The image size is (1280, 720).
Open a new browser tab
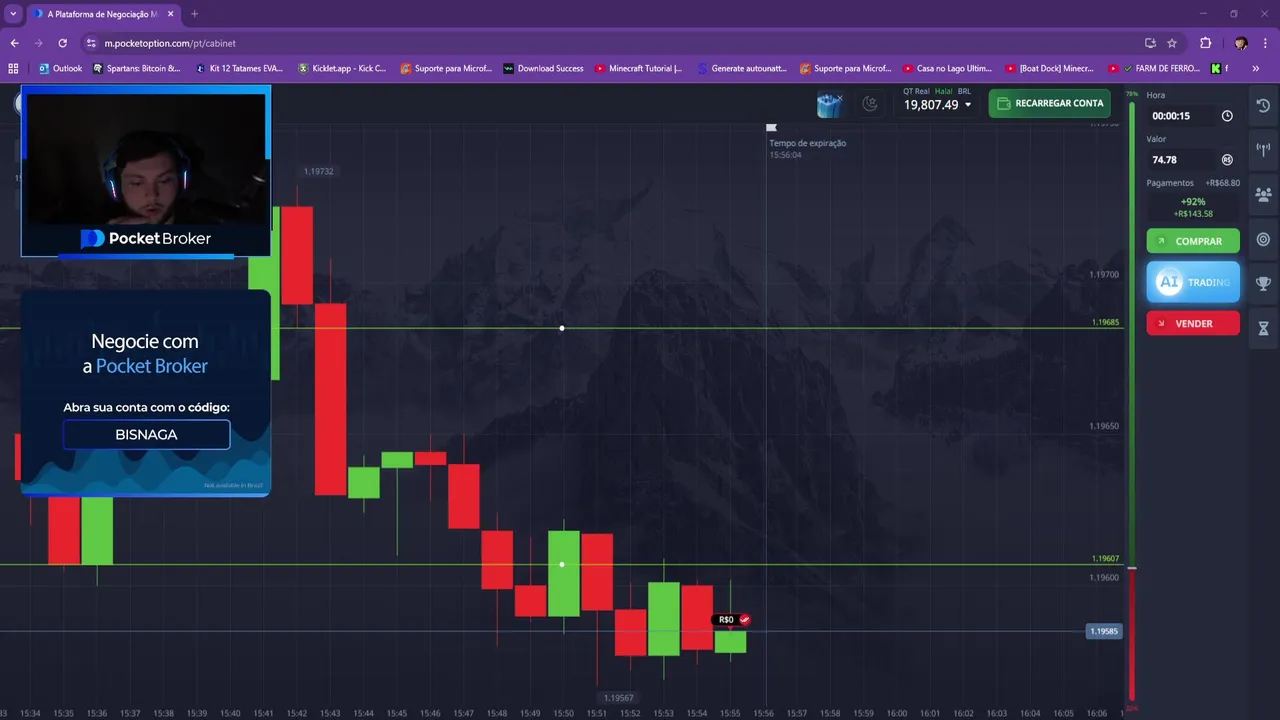coord(194,14)
